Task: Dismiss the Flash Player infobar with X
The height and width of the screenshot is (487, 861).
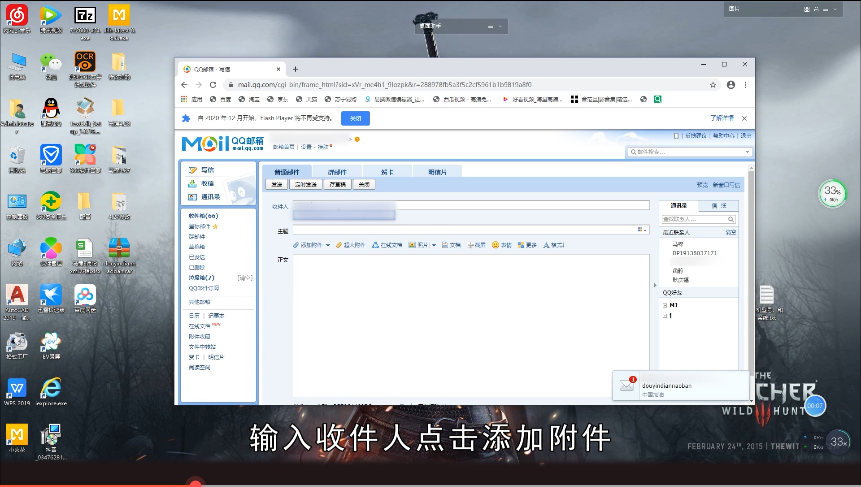Action: click(x=745, y=118)
